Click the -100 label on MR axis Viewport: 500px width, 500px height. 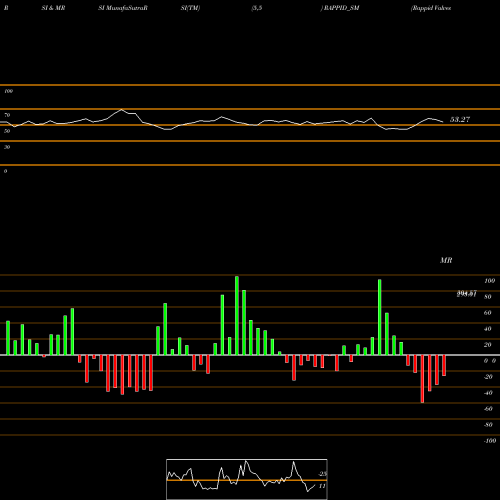[490, 441]
